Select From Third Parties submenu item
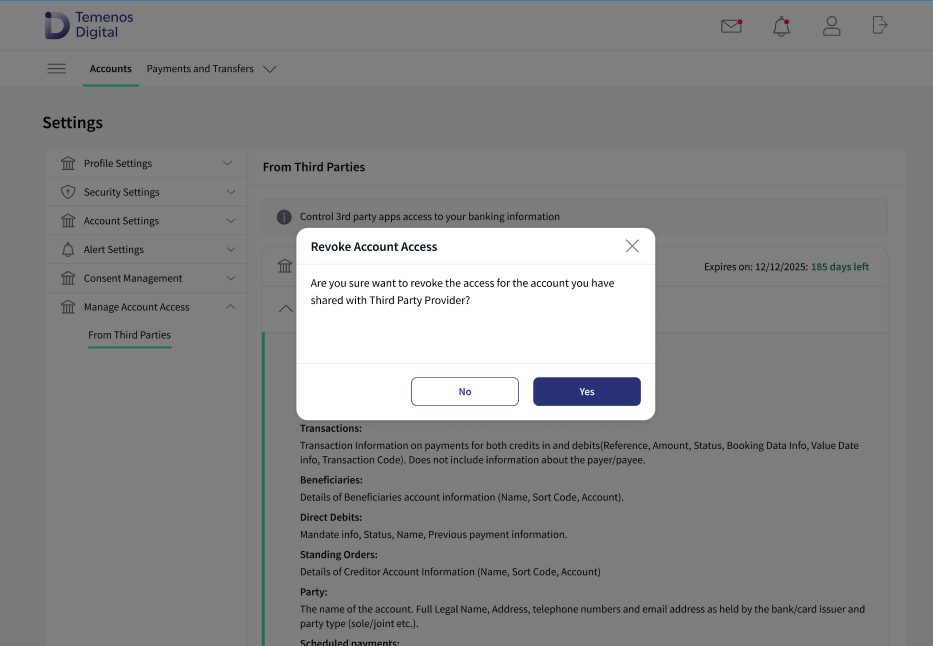 coord(130,335)
